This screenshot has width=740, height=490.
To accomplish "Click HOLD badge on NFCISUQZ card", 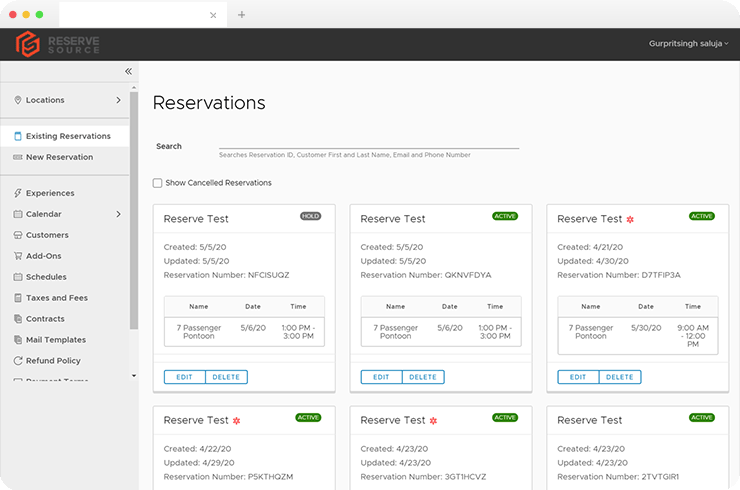I will pos(311,216).
